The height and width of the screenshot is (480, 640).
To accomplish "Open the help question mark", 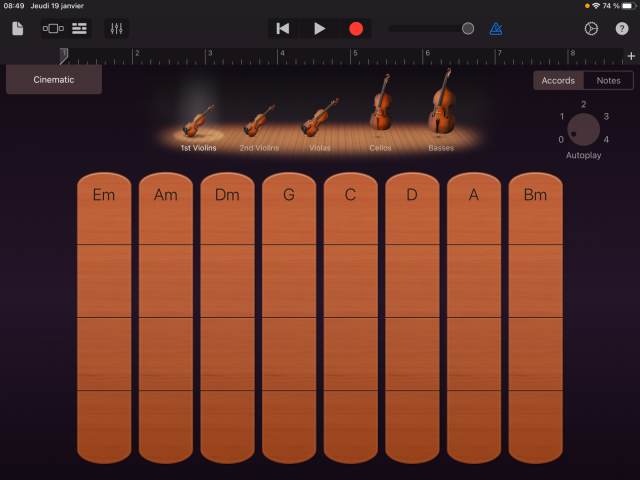I will 621,28.
